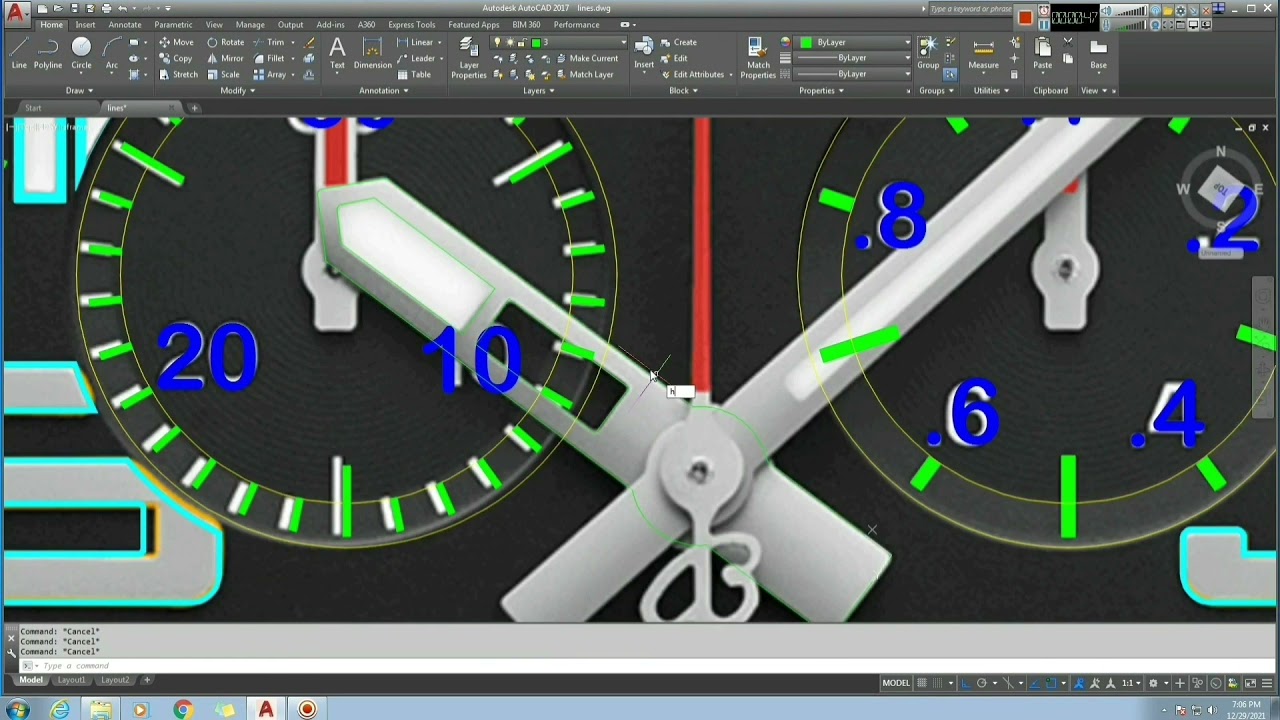Activate the Array command
This screenshot has height=720, width=1280.
[270, 74]
